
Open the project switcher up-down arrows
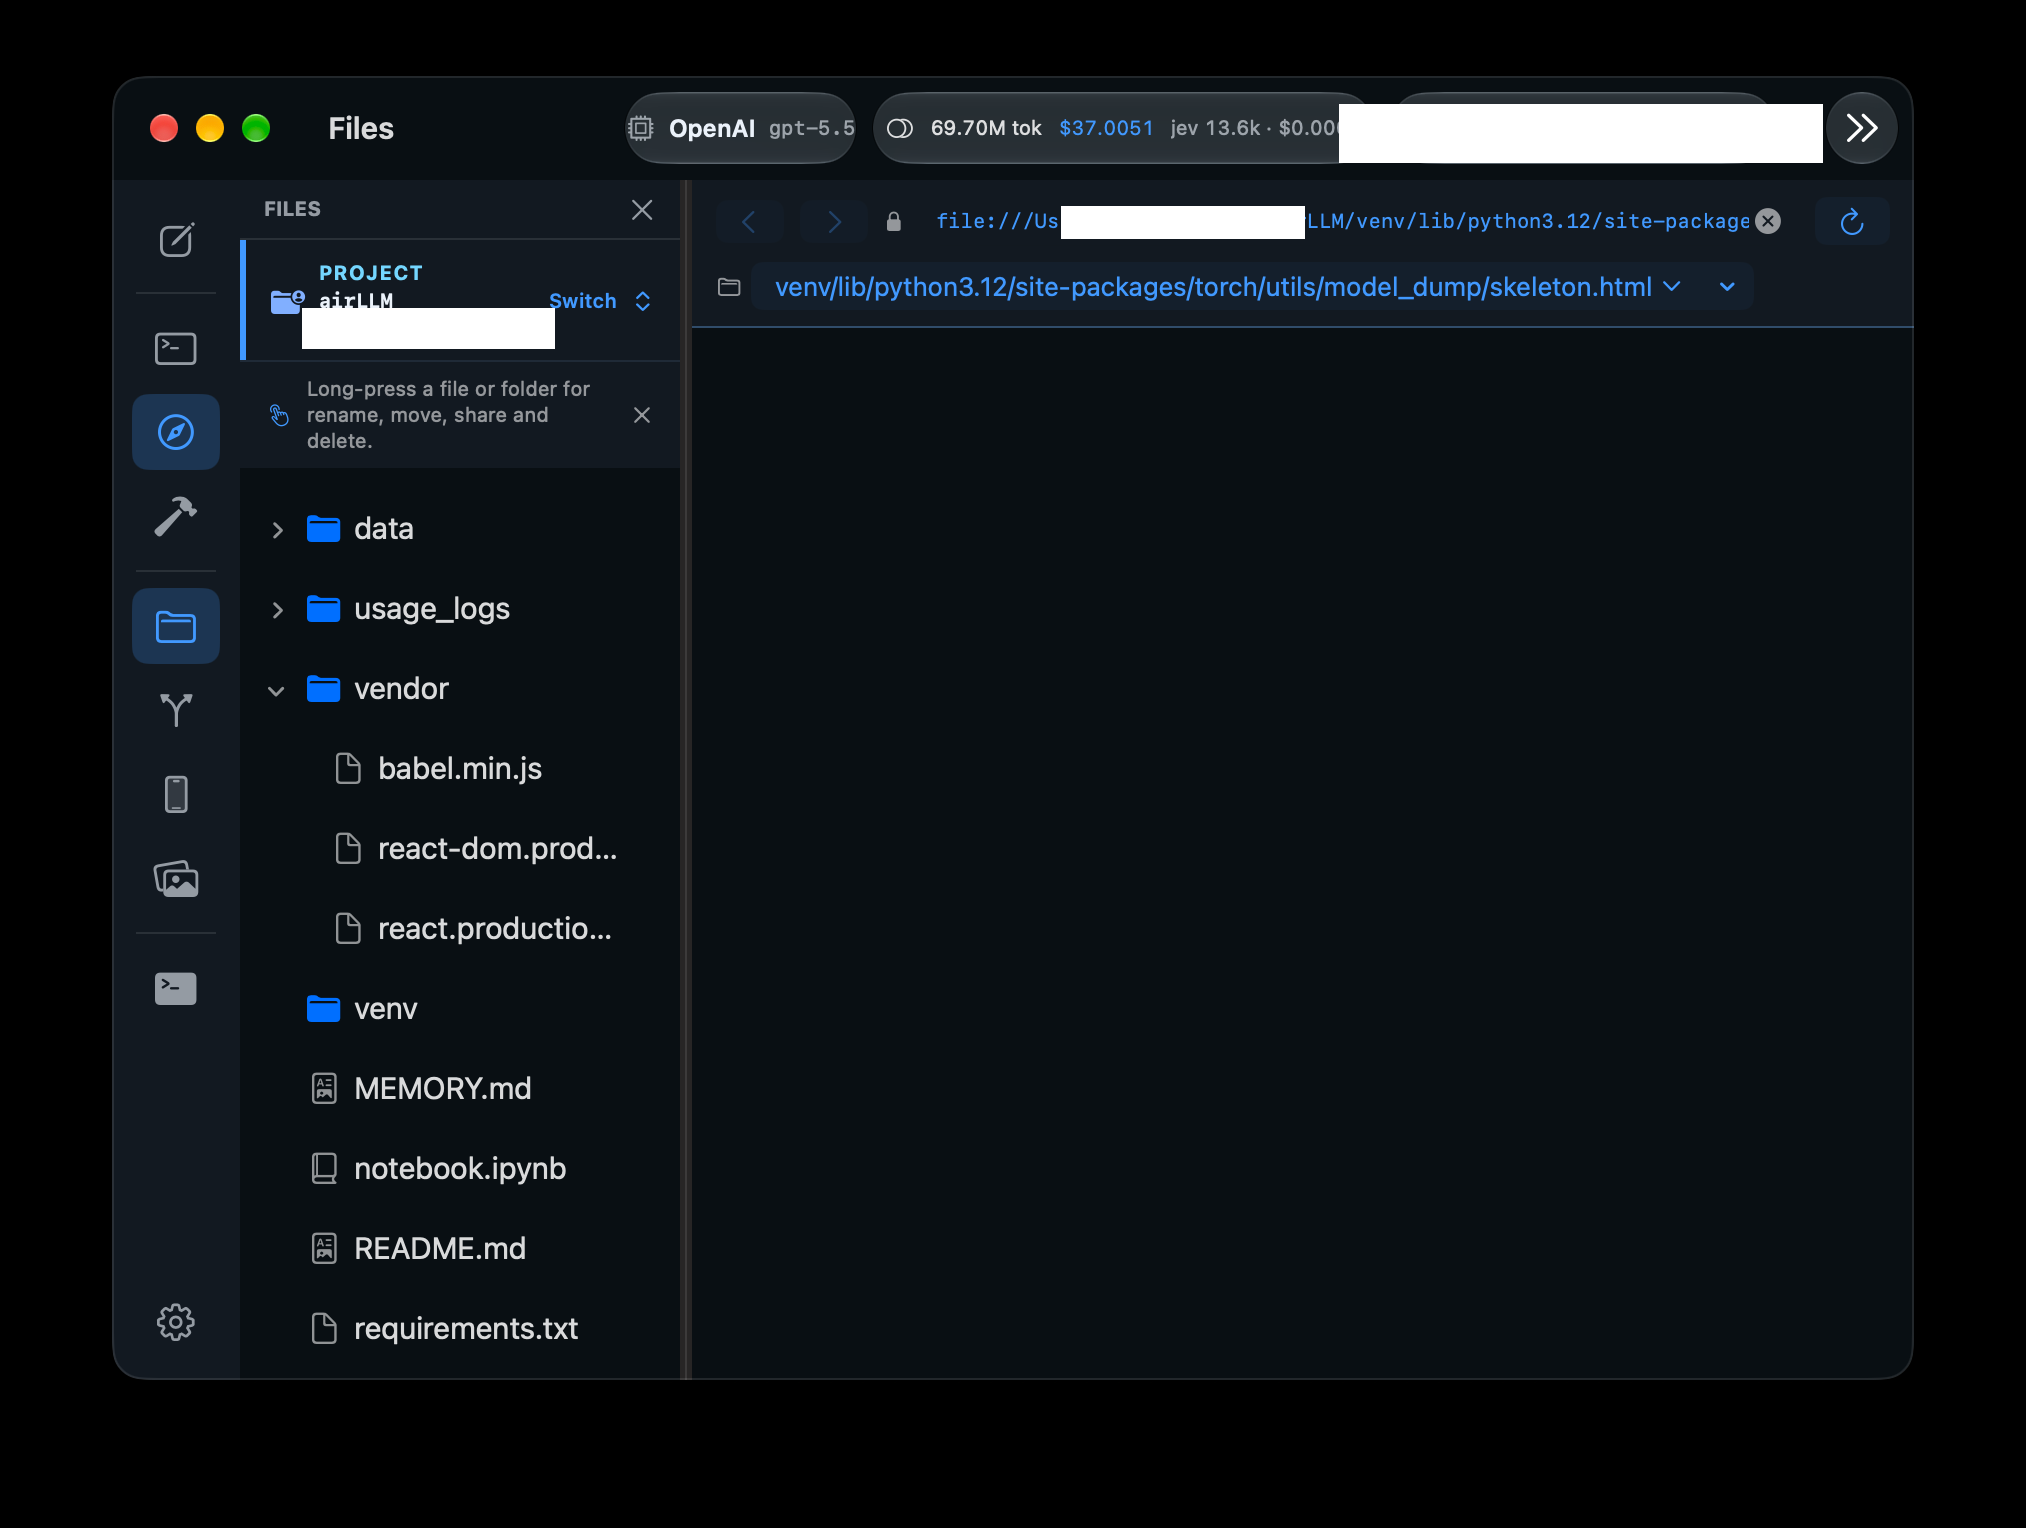point(643,301)
